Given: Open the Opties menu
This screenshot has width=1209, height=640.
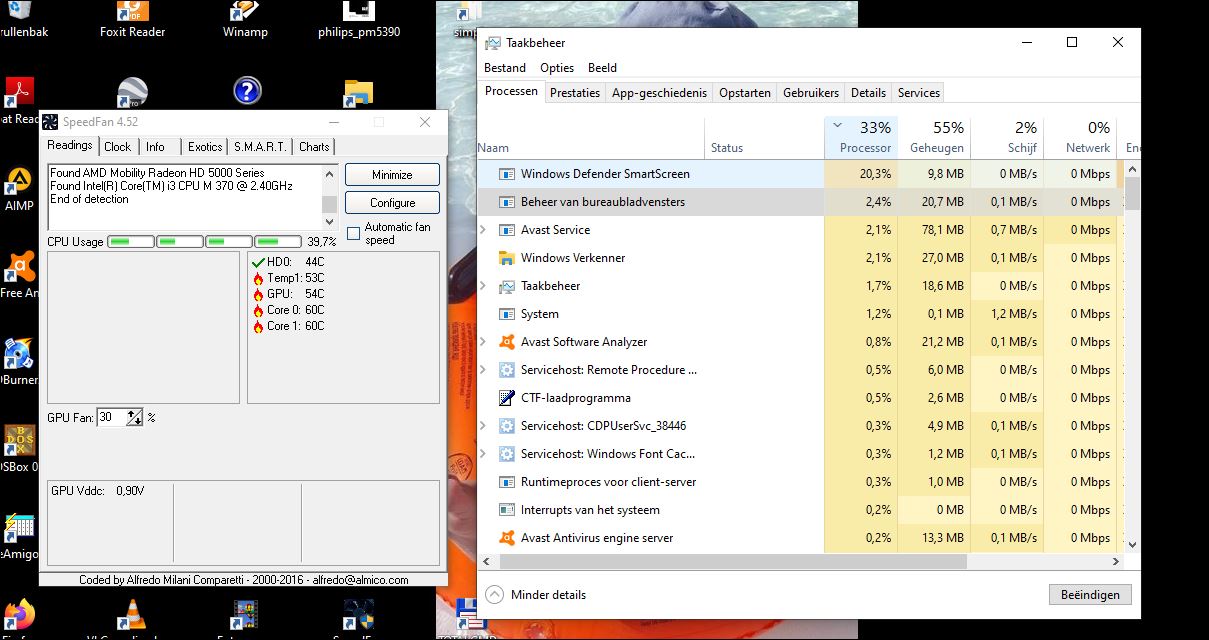Looking at the screenshot, I should click(557, 68).
